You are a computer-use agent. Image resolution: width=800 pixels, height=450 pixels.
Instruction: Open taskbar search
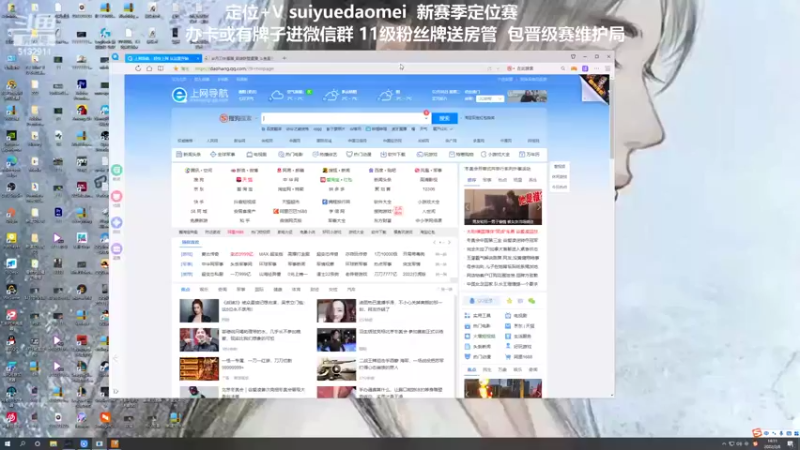click(x=22, y=444)
